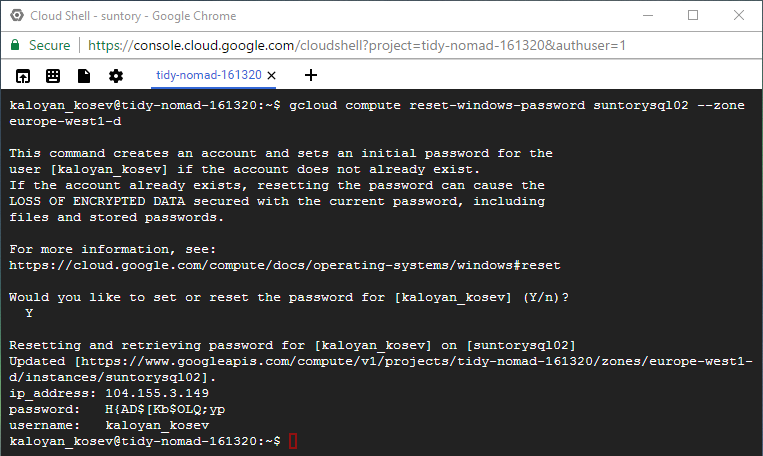
Task: Select the tidy-nomad-161320 tab
Action: (x=208, y=75)
